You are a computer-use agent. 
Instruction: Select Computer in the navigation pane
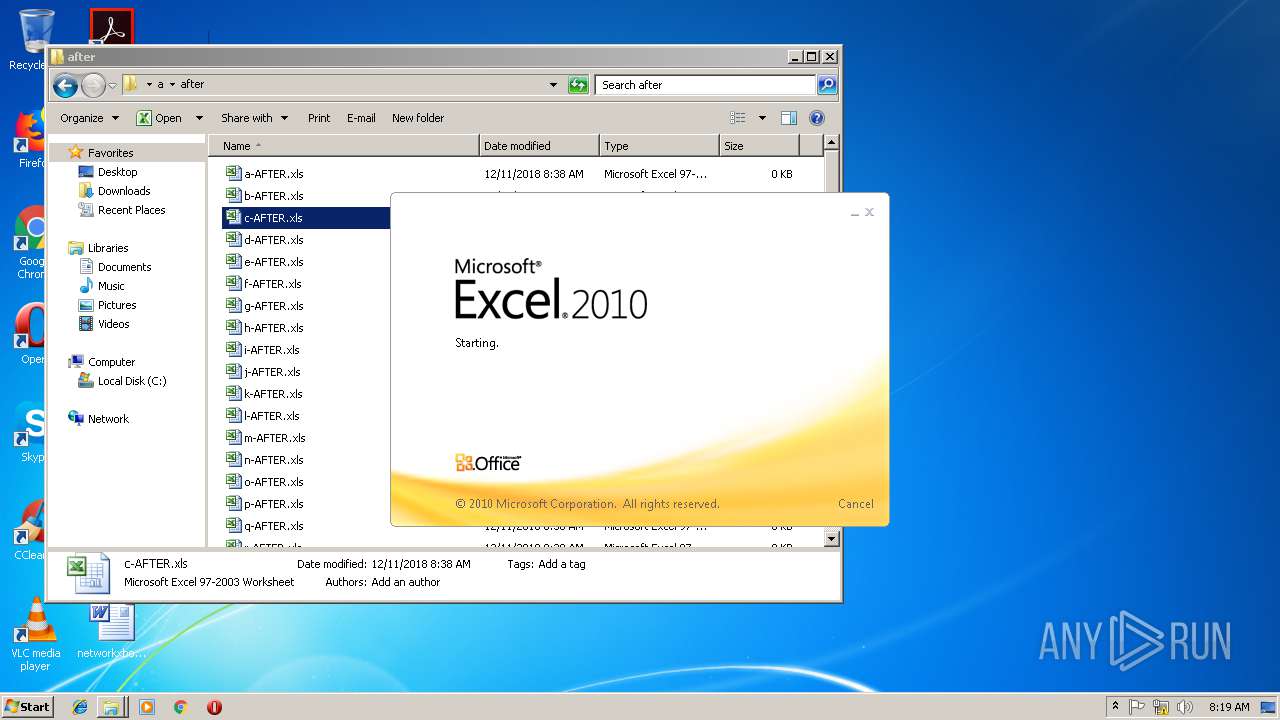coord(111,362)
